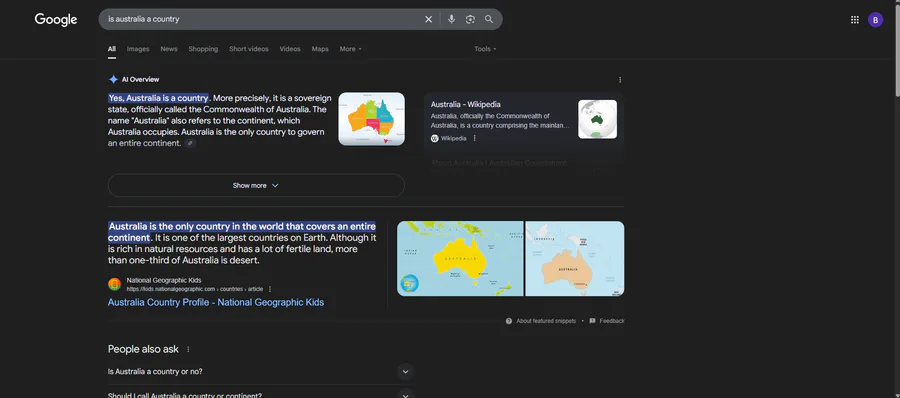Open Wikipedia source card three-dot menu
The image size is (900, 398).
coord(475,138)
